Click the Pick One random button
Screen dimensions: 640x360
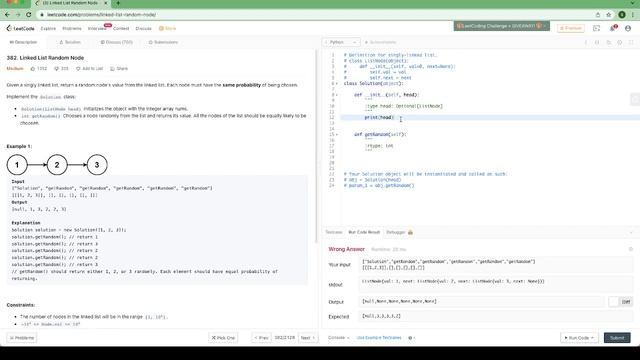click(x=223, y=338)
